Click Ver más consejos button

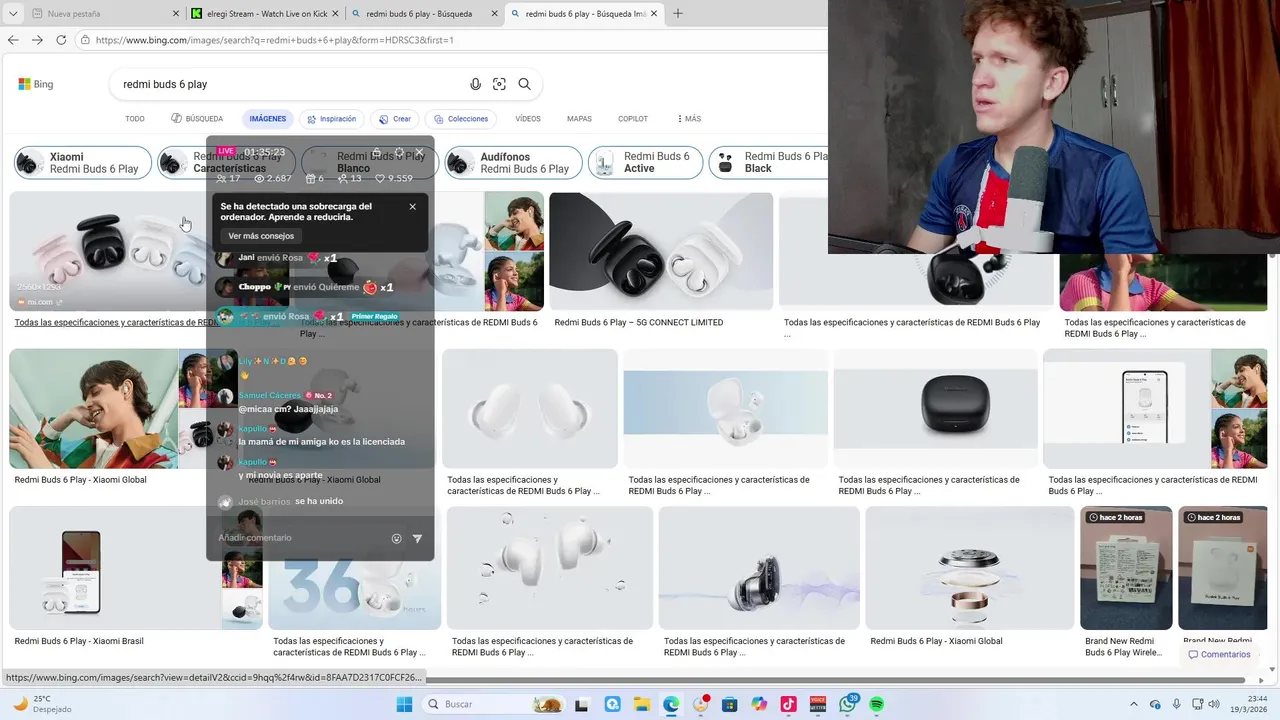coord(261,236)
